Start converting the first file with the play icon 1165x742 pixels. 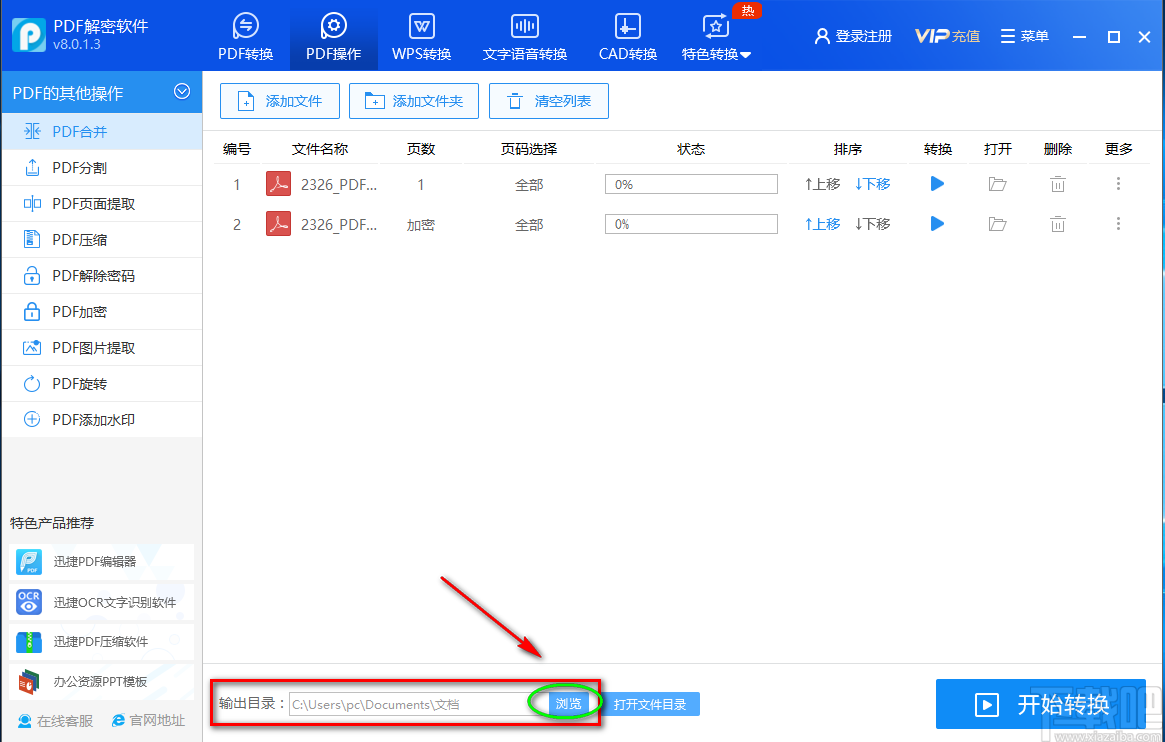[x=937, y=183]
